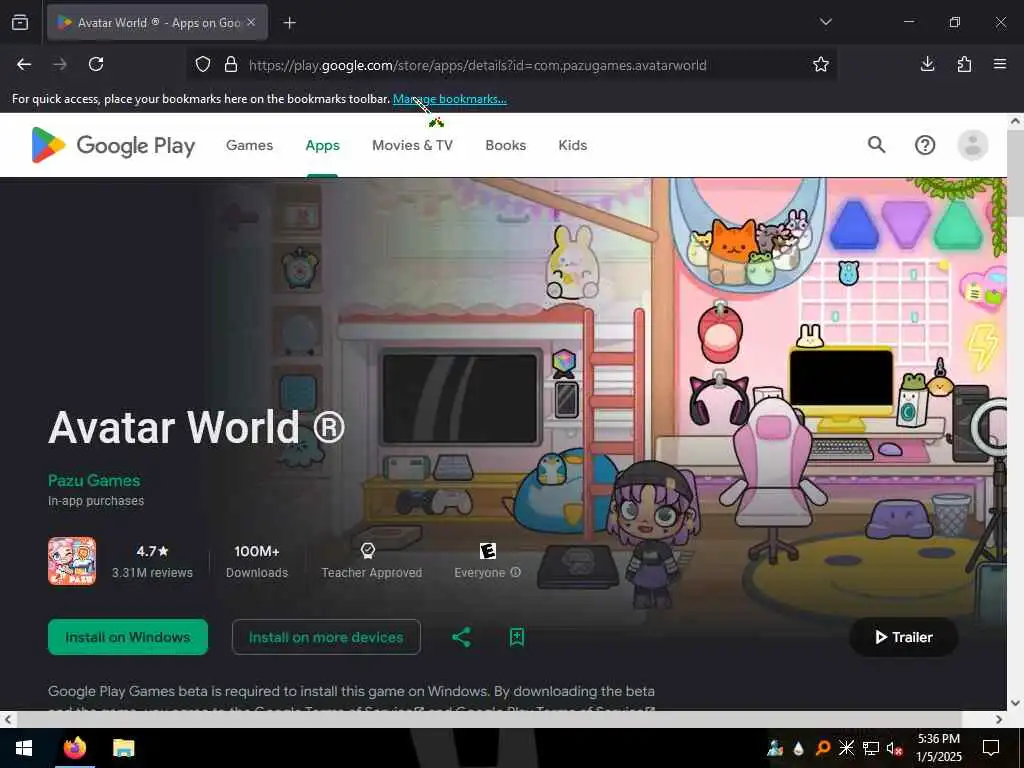Go back to the previous page
The height and width of the screenshot is (768, 1024).
coord(24,64)
